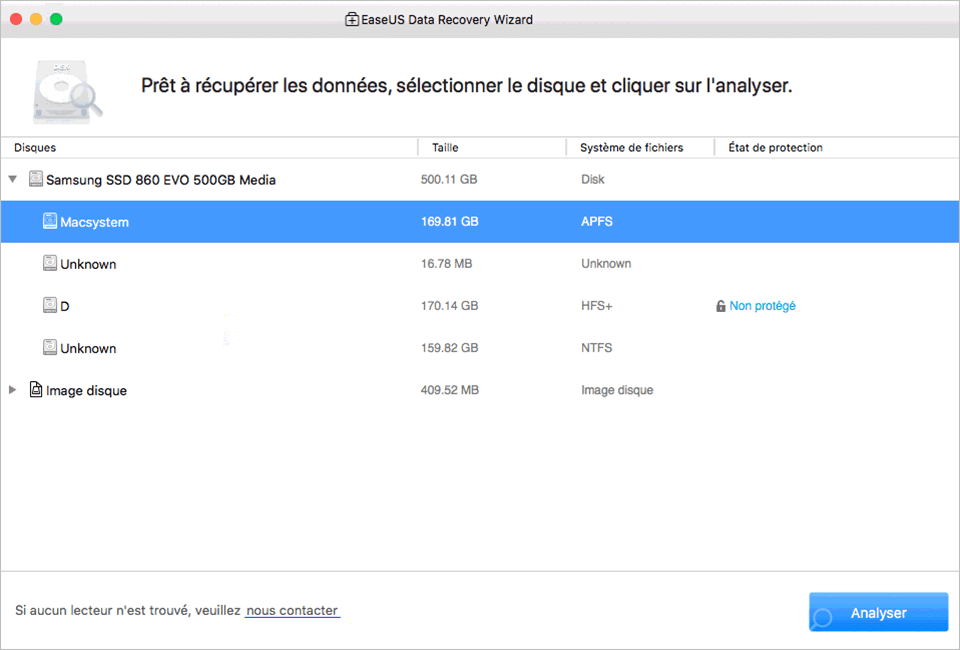Close the window with red button

[16, 20]
